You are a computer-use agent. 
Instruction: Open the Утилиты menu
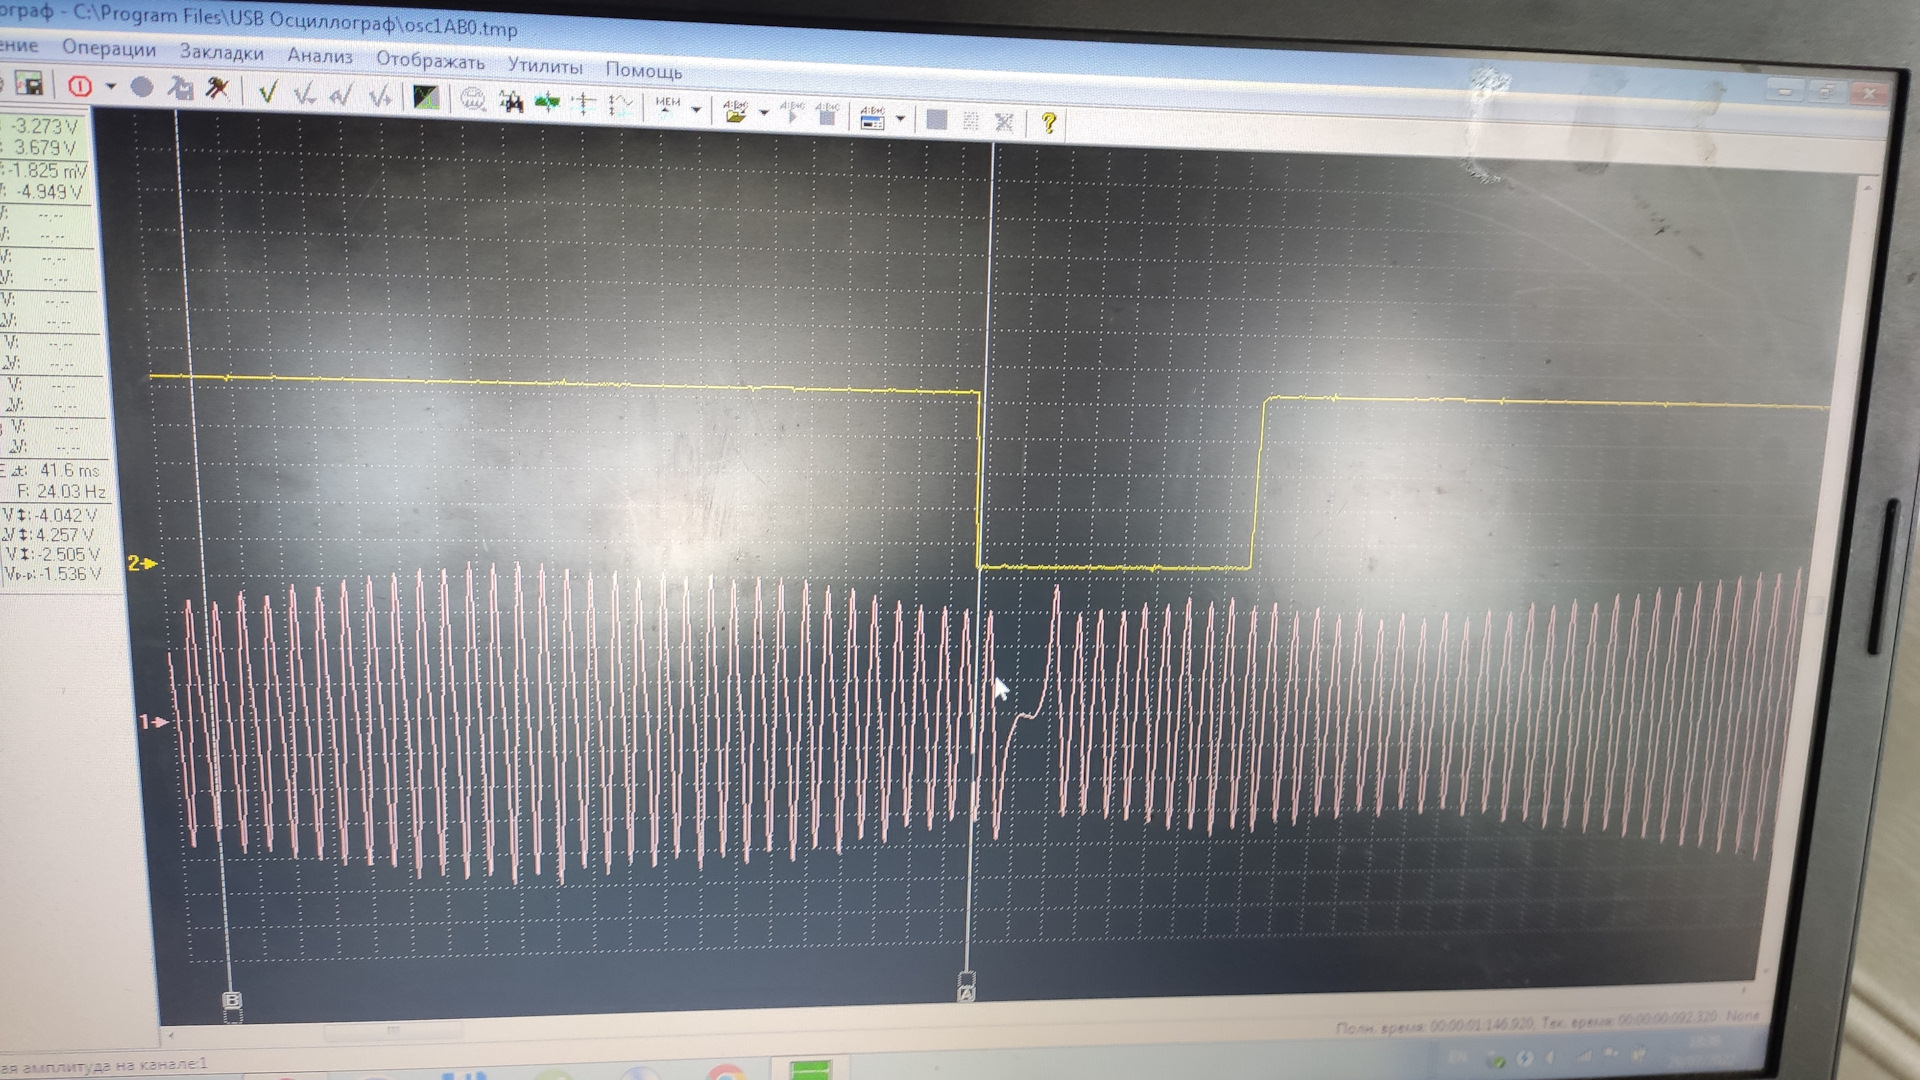(x=544, y=66)
